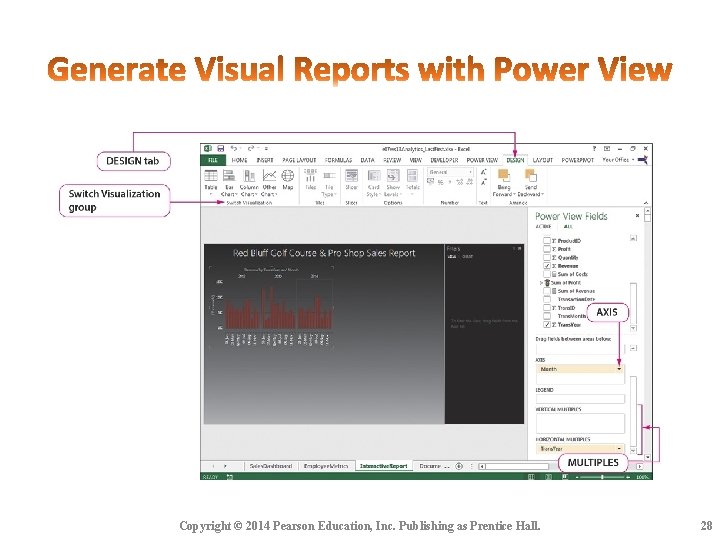Move the zoom slider in status bar
The height and width of the screenshot is (540, 720).
[602, 477]
